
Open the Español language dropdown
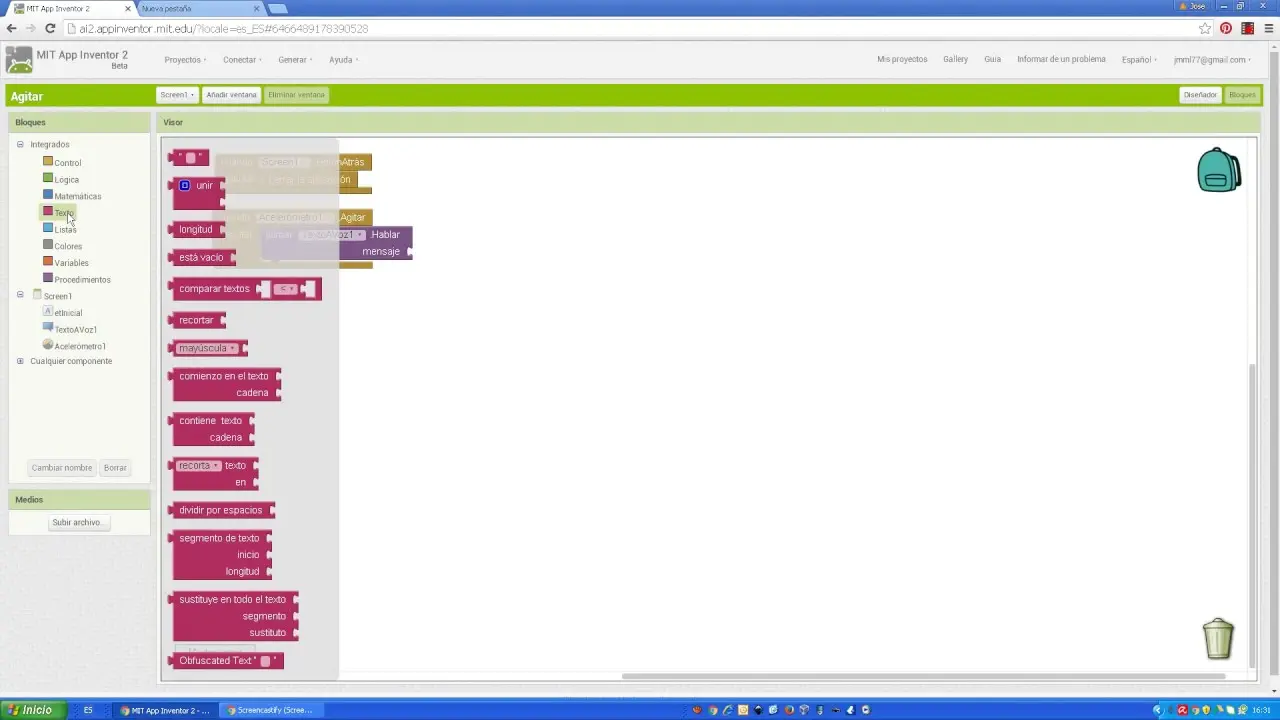[x=1139, y=60]
